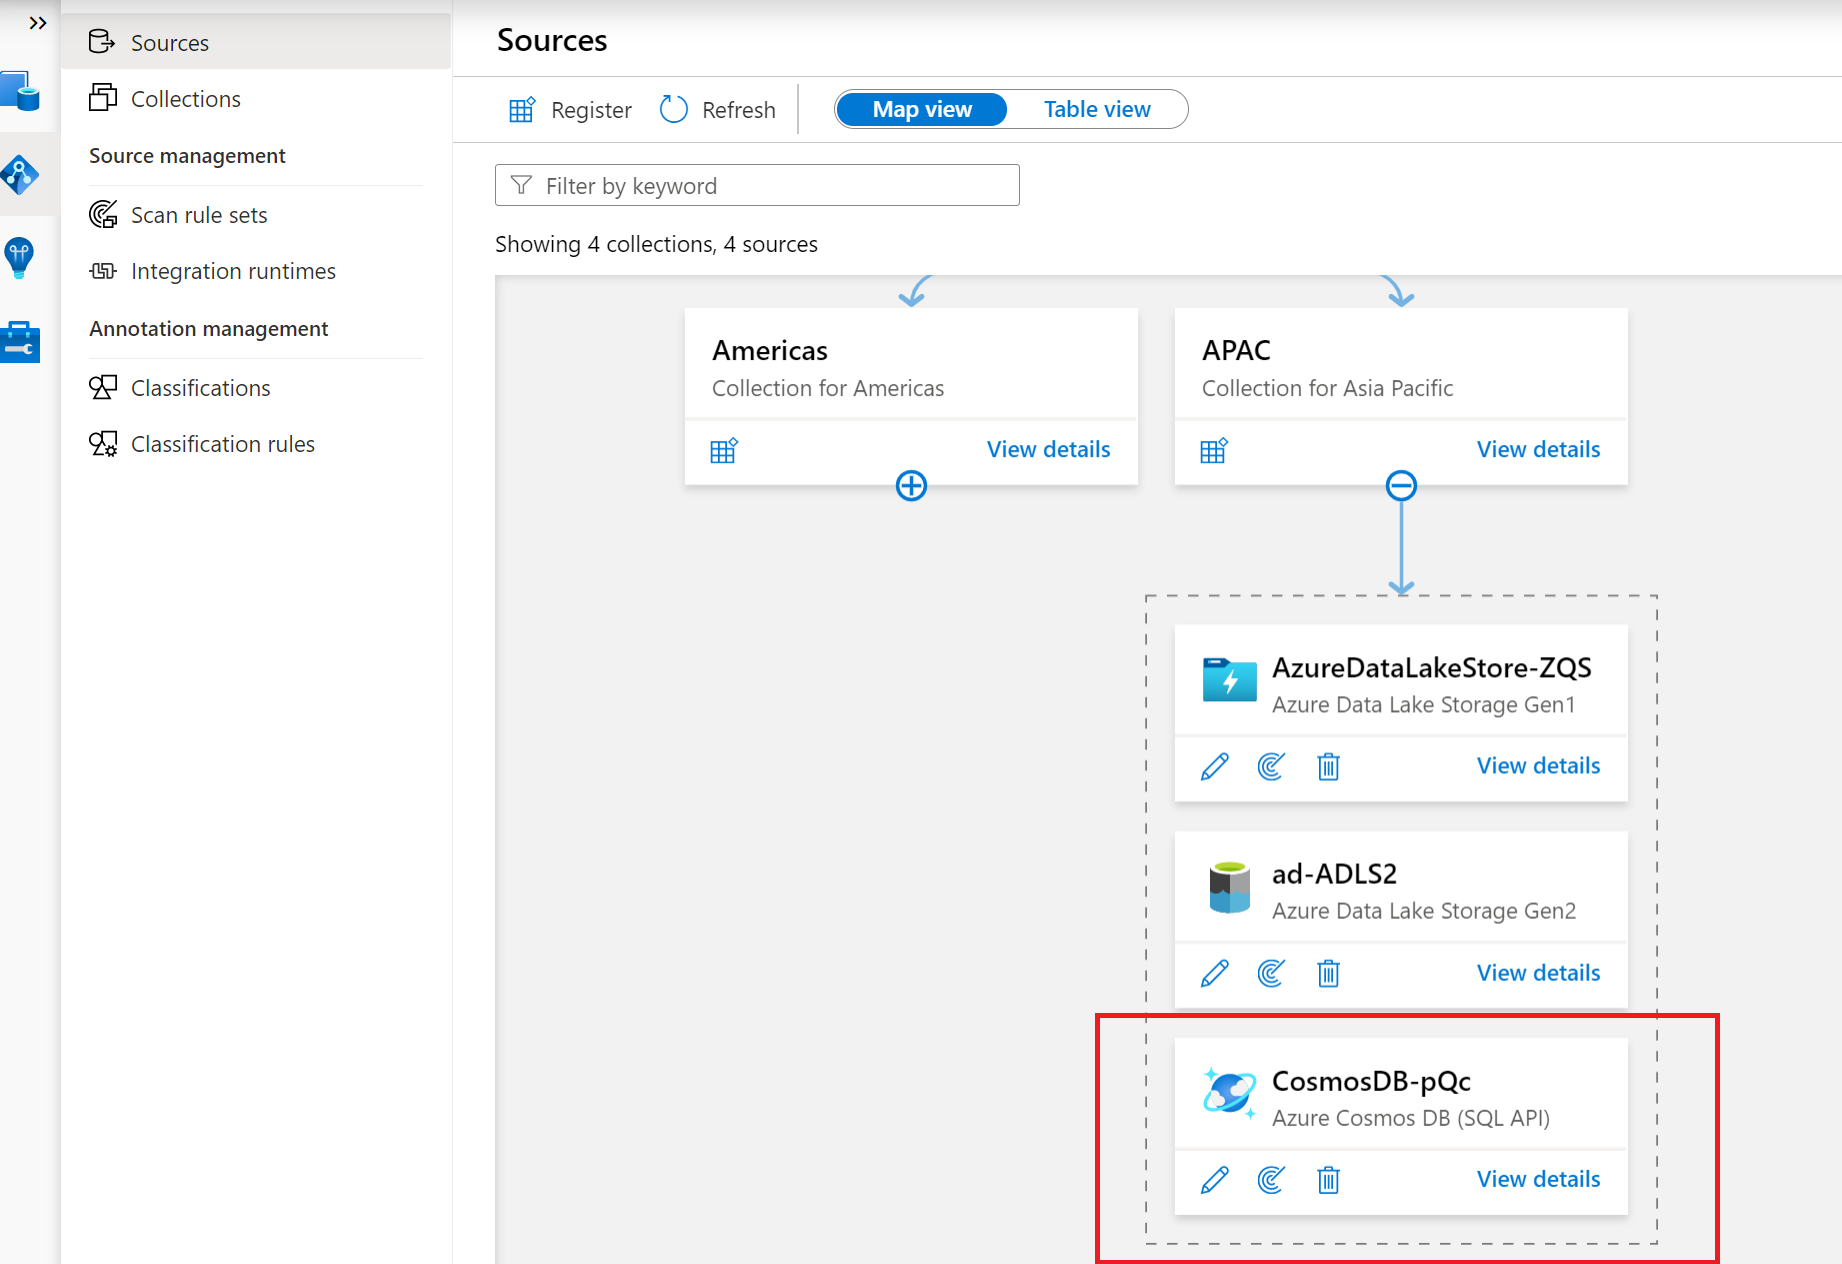Viewport: 1842px width, 1264px height.
Task: Open the insights lightbulb icon in left rail
Action: coord(20,258)
